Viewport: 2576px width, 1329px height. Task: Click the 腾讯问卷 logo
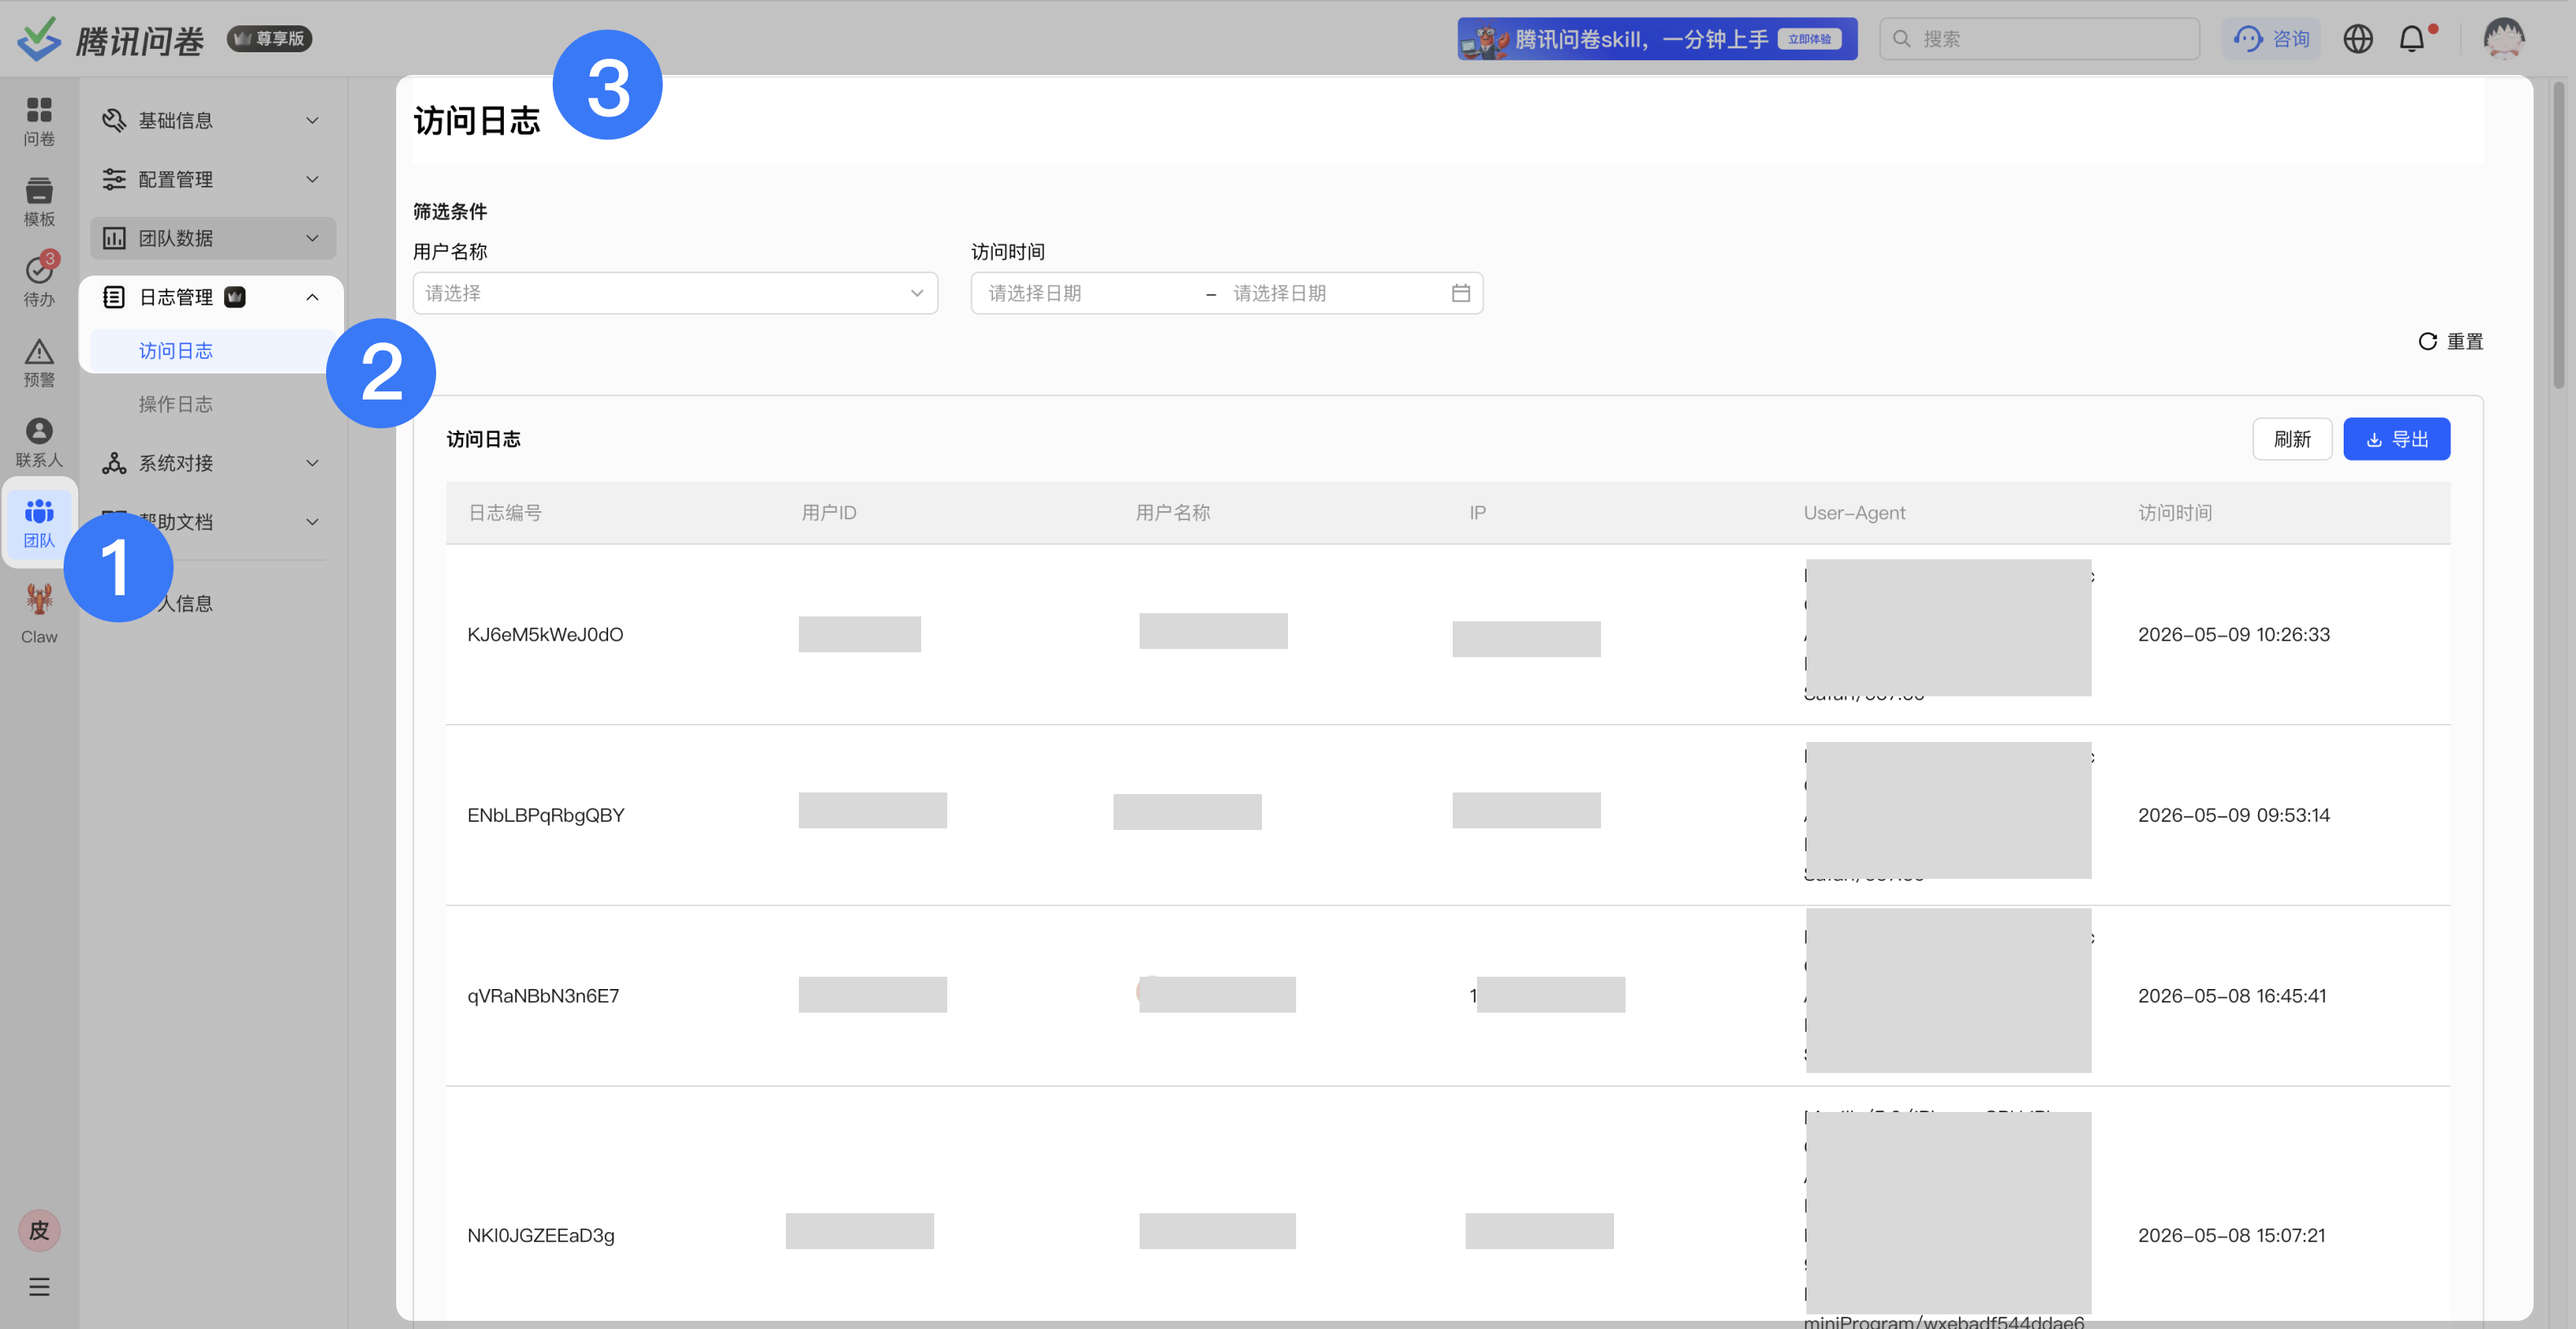110,39
